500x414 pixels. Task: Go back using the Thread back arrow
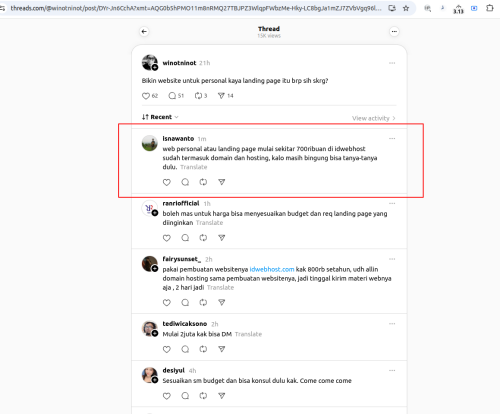tap(144, 32)
